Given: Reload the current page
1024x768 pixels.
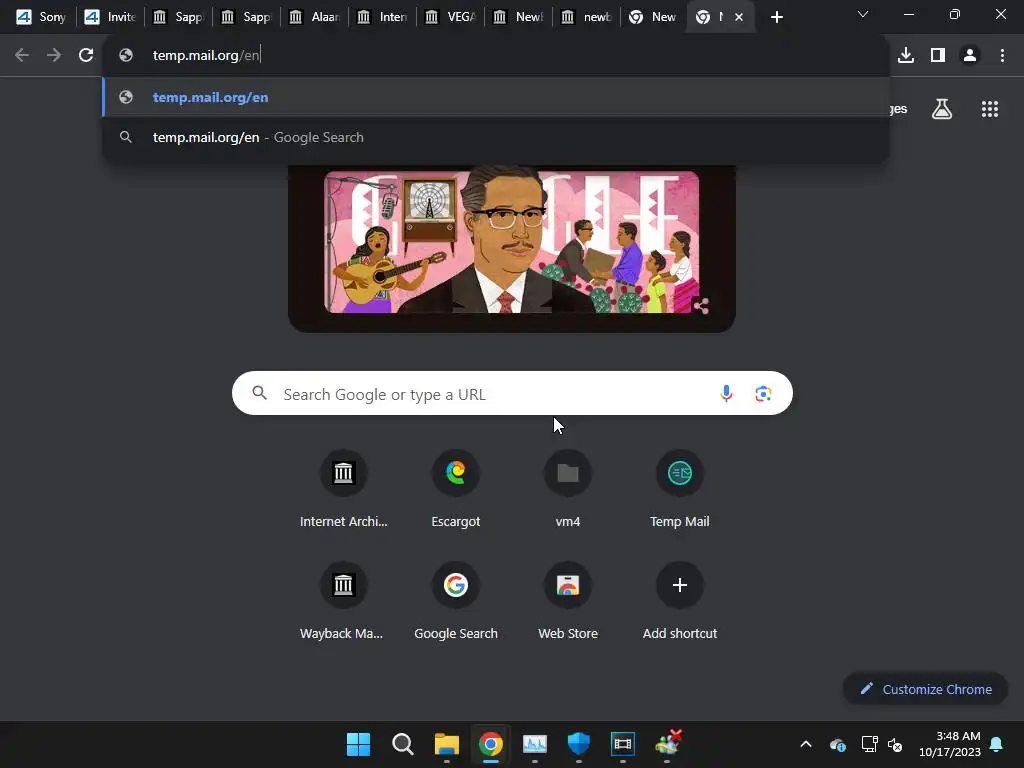Looking at the screenshot, I should 86,55.
